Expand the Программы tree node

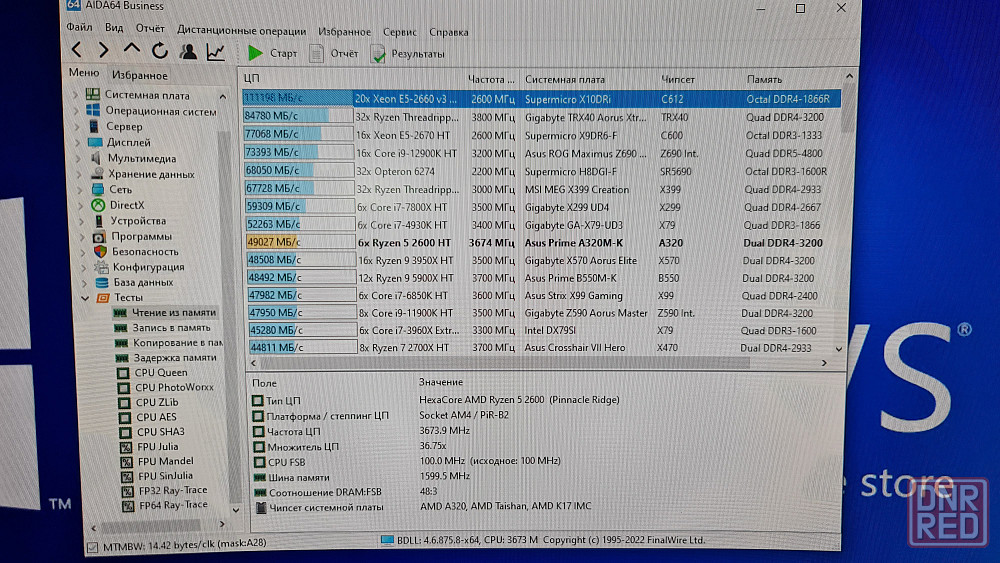[x=82, y=237]
